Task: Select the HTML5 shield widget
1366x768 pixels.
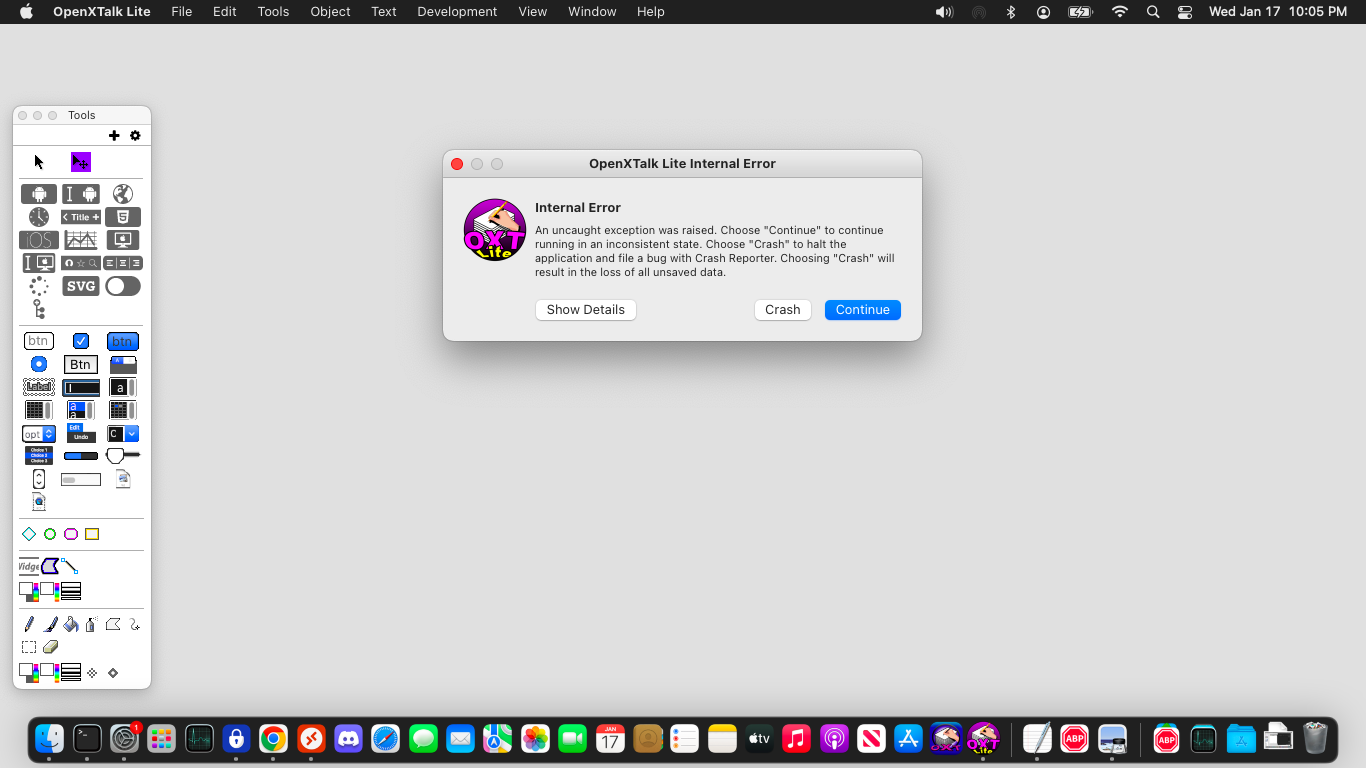Action: 122,217
